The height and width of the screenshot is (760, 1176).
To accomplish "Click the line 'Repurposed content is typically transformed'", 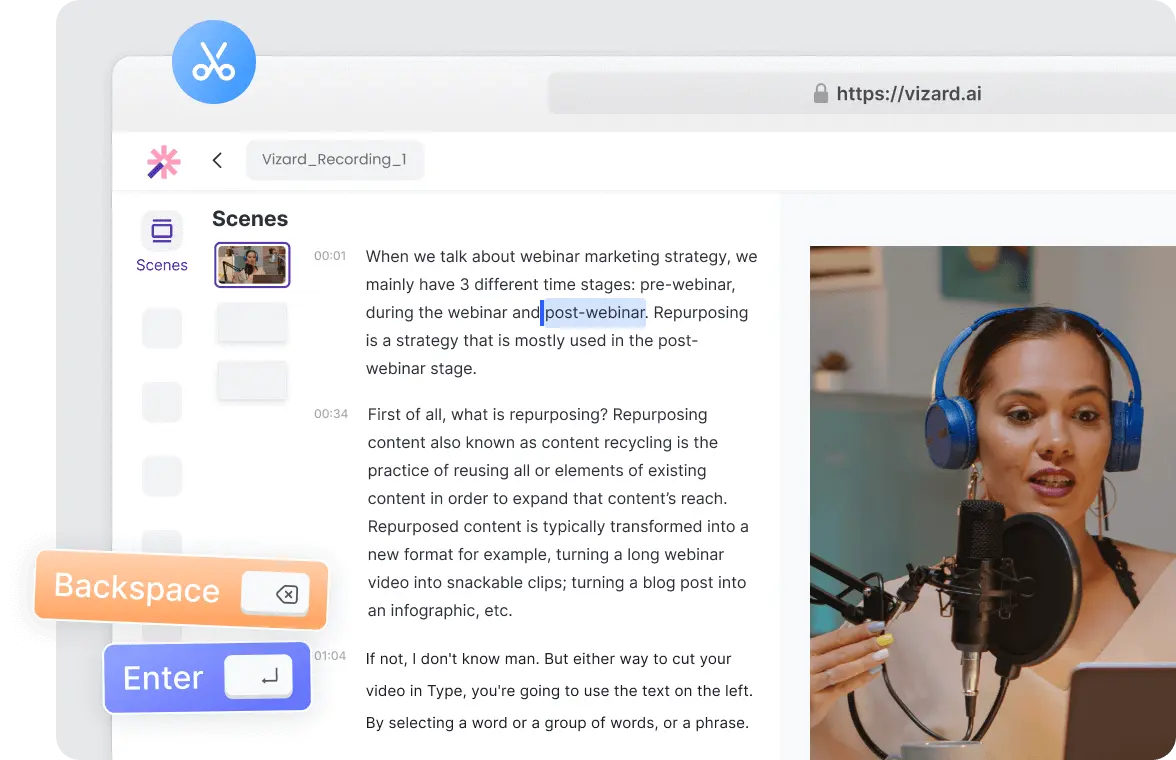I will (558, 527).
